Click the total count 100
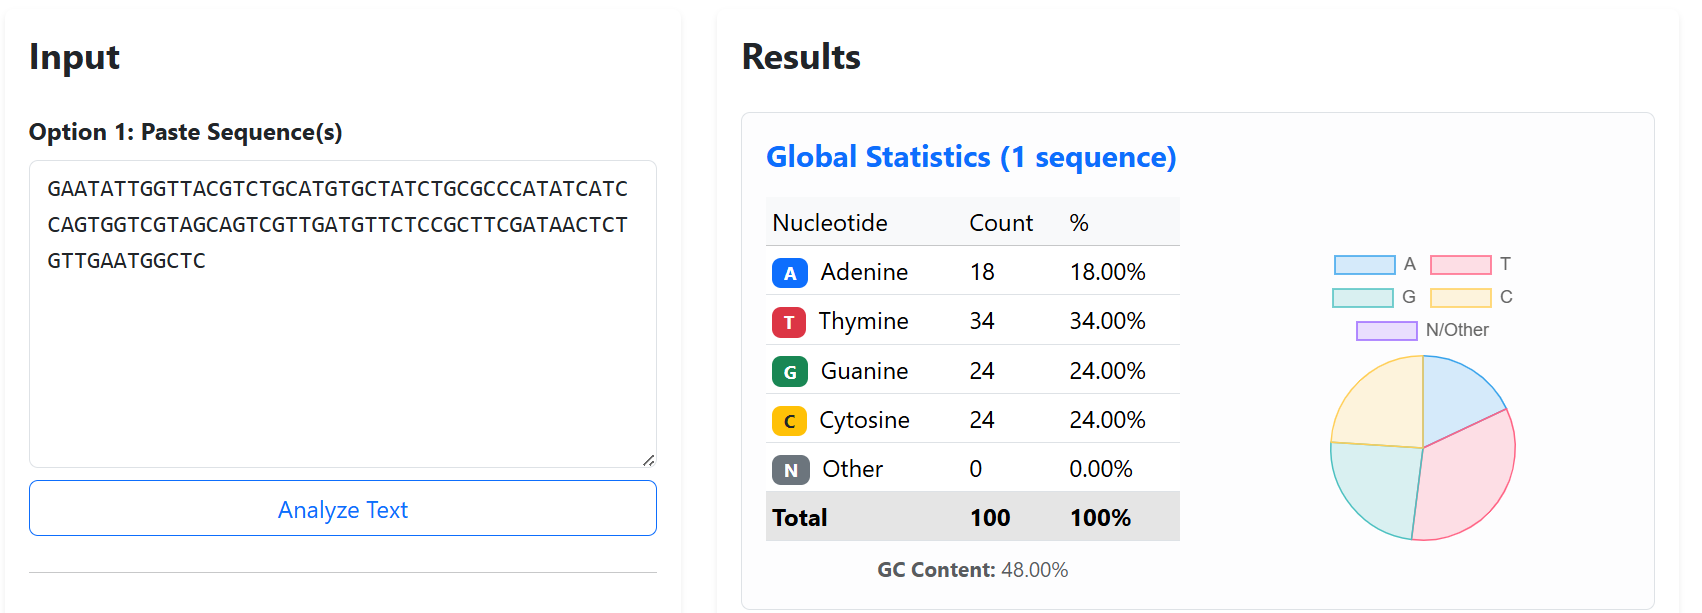 990,518
